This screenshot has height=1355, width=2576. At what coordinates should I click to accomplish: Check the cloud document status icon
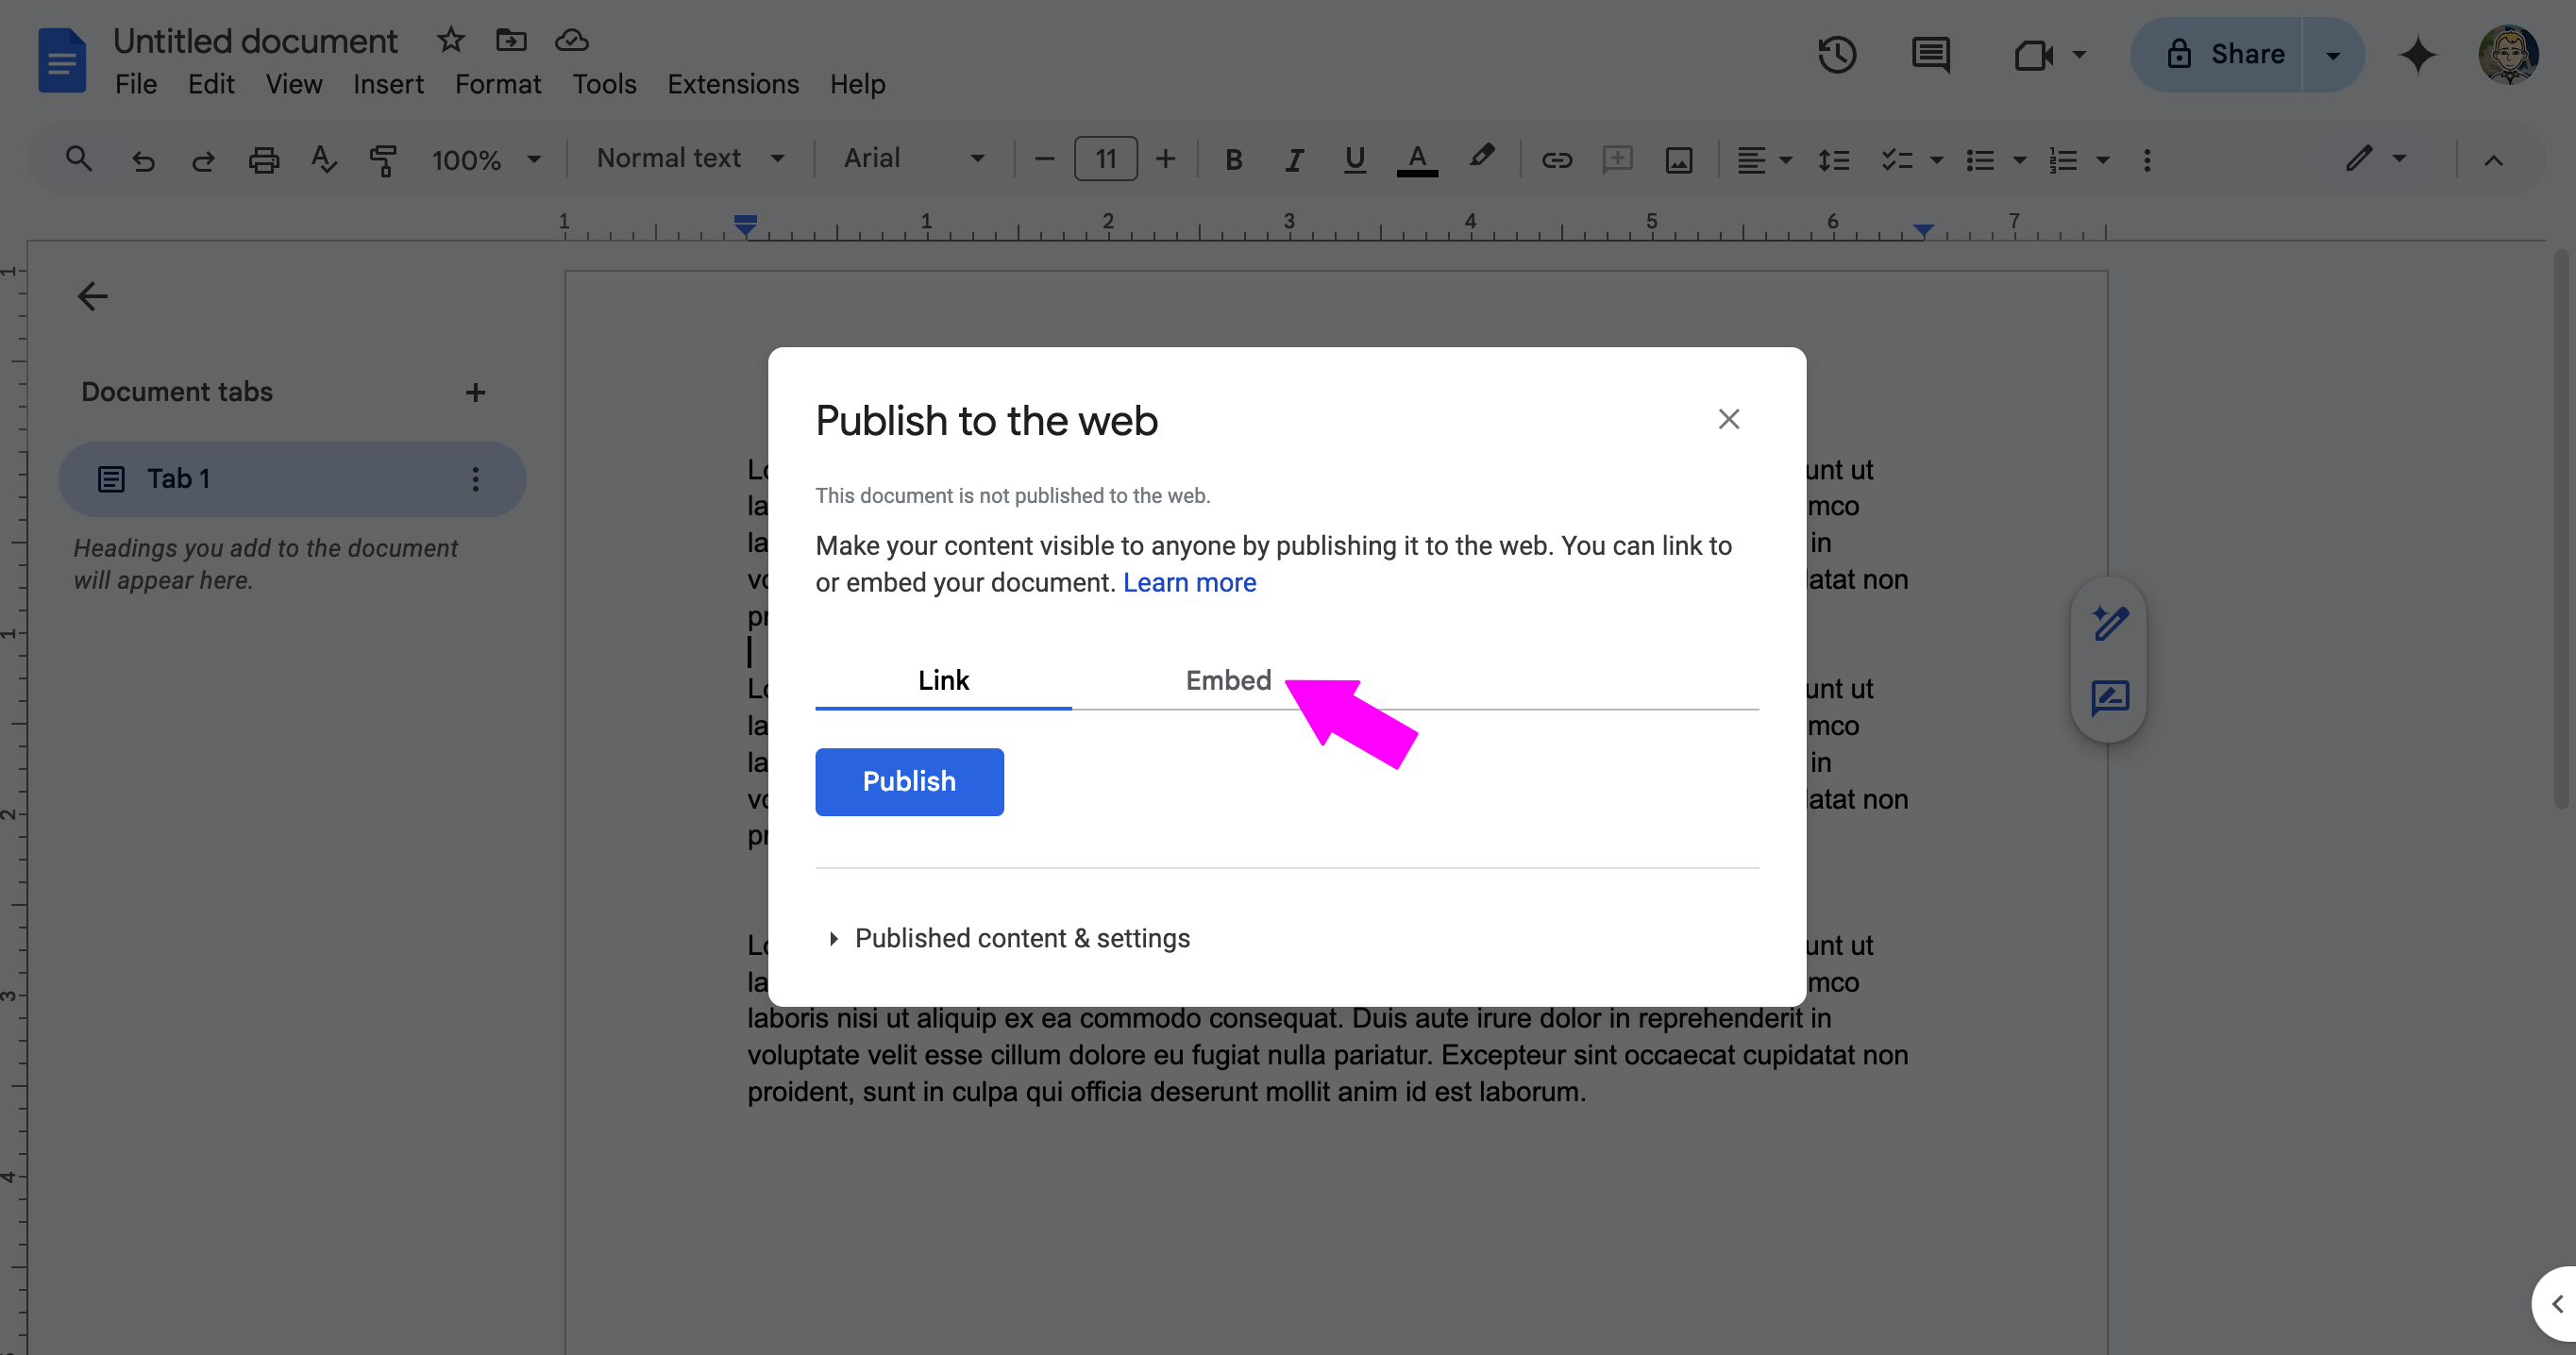tap(572, 40)
